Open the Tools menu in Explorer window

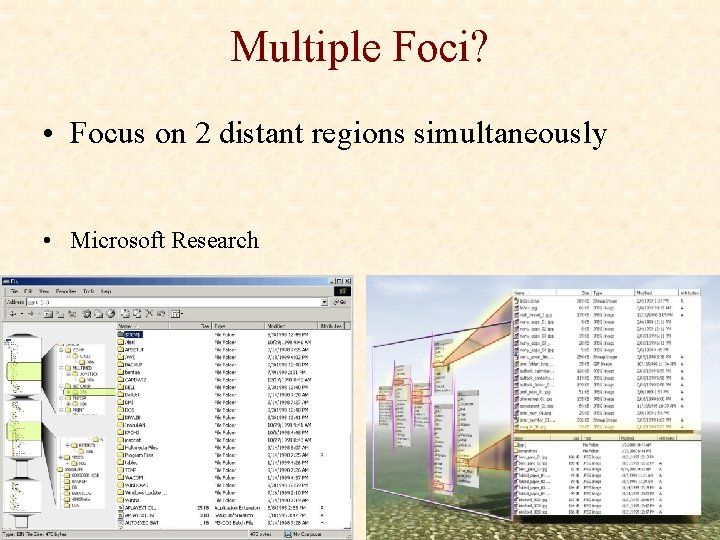[x=89, y=291]
